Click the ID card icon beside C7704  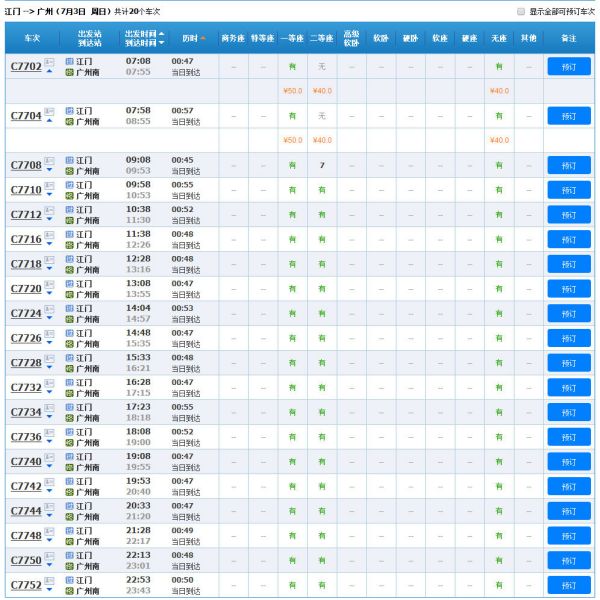(49, 111)
